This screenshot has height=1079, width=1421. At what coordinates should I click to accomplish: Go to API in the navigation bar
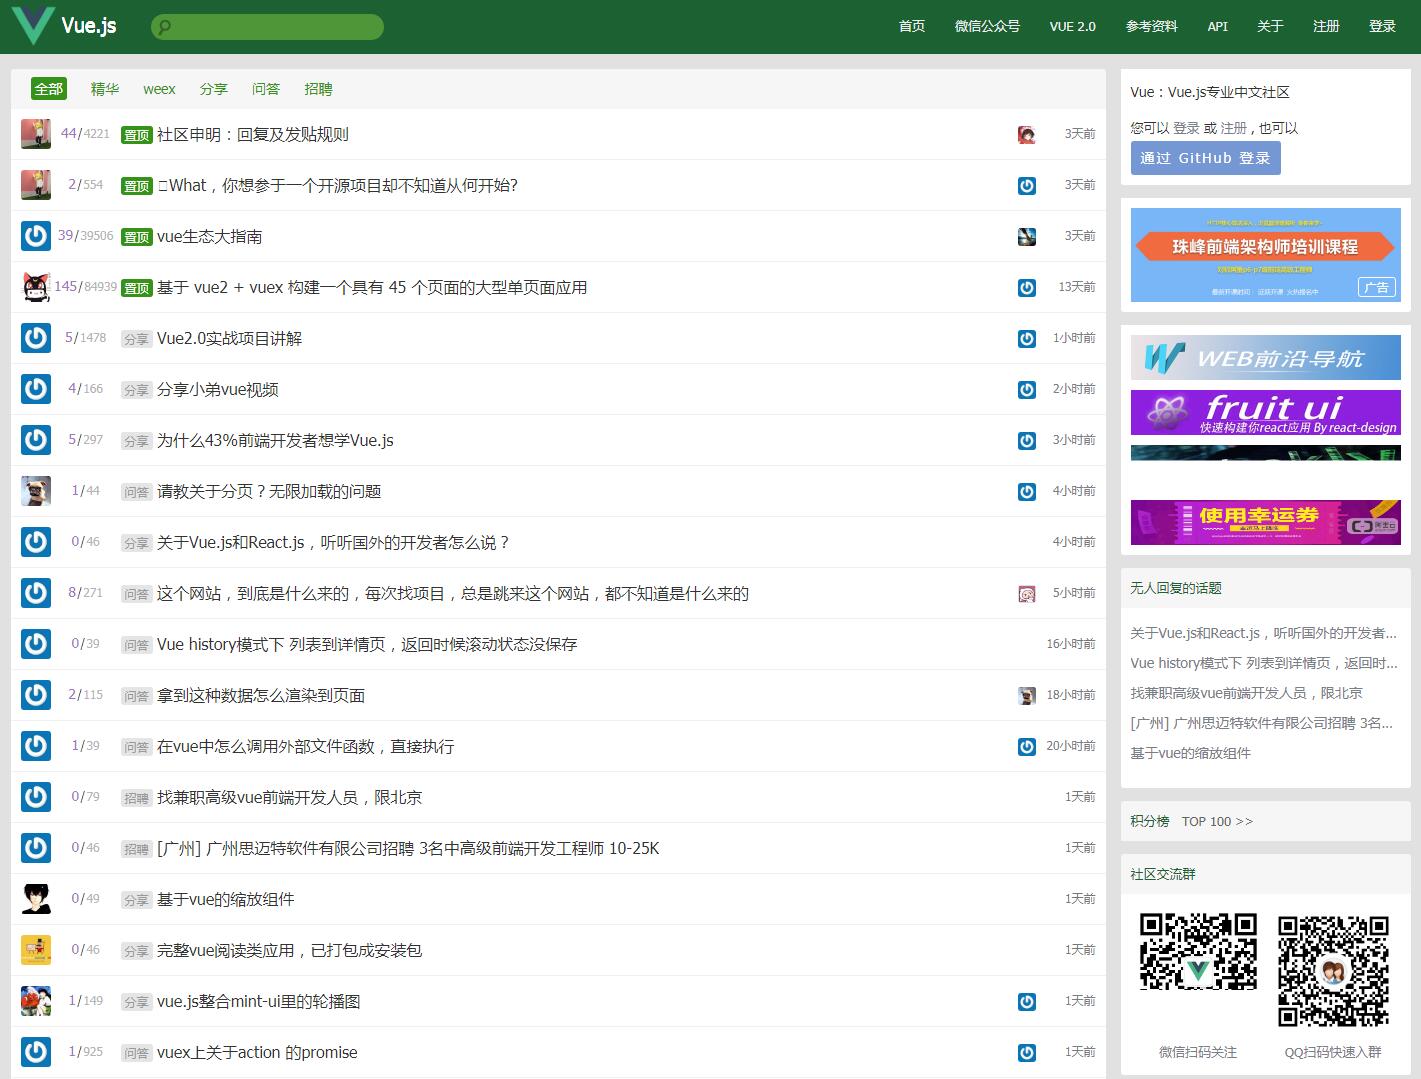(x=1217, y=27)
